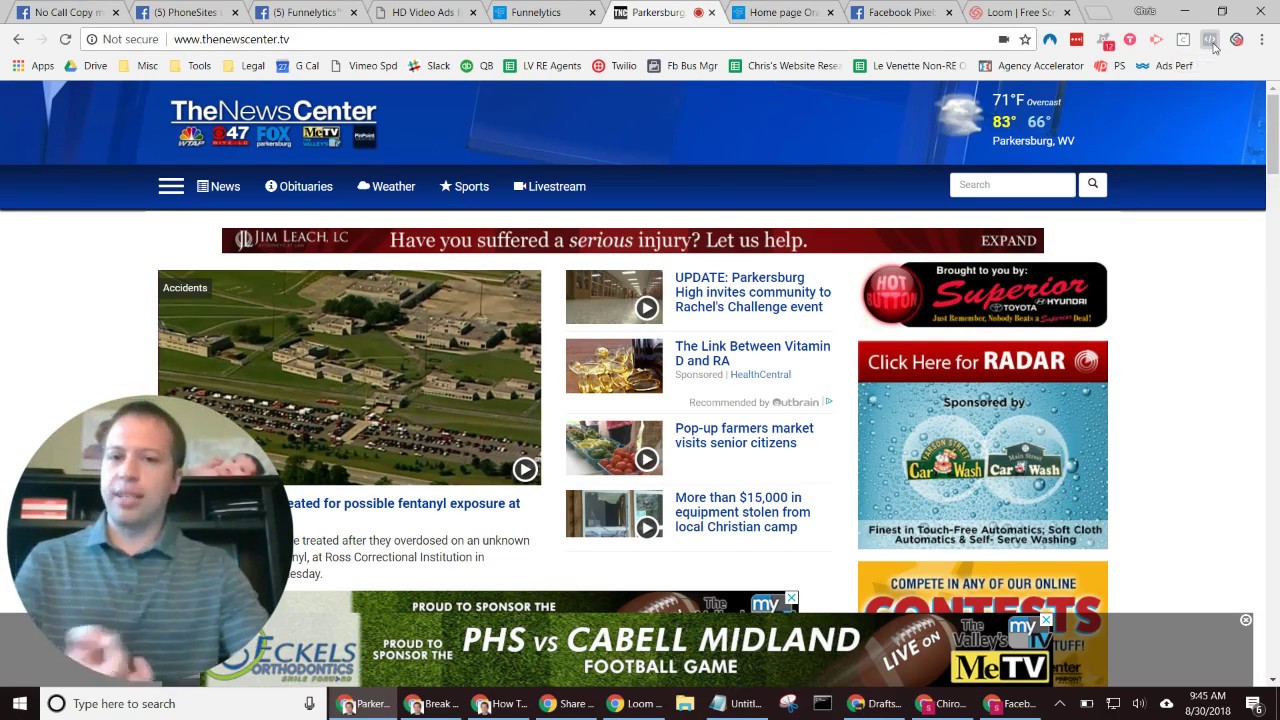Open HealthCentral sponsor link

point(760,374)
